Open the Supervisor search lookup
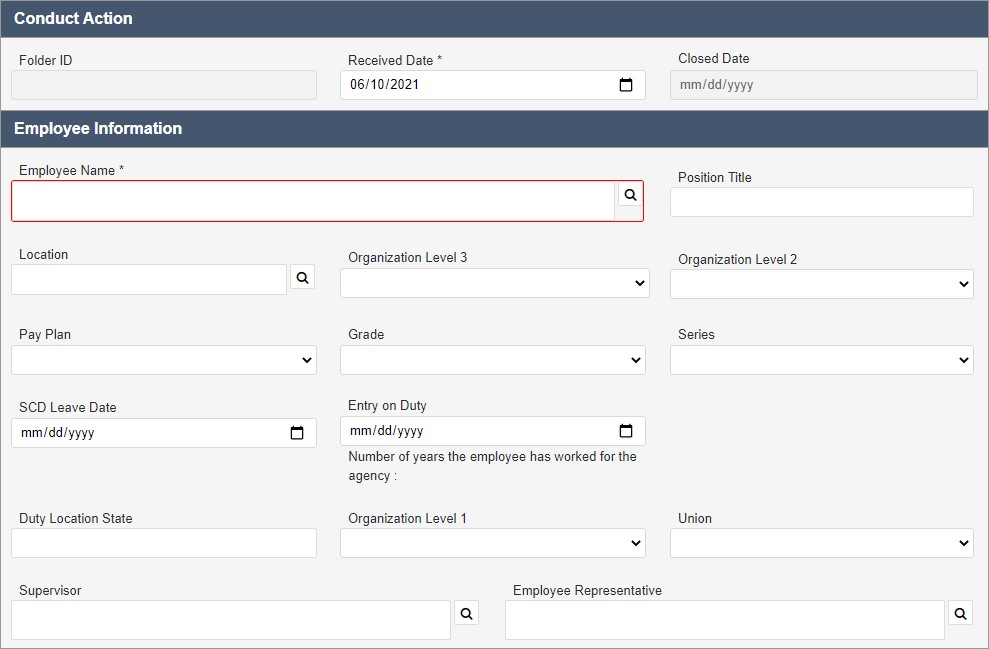 tap(467, 613)
